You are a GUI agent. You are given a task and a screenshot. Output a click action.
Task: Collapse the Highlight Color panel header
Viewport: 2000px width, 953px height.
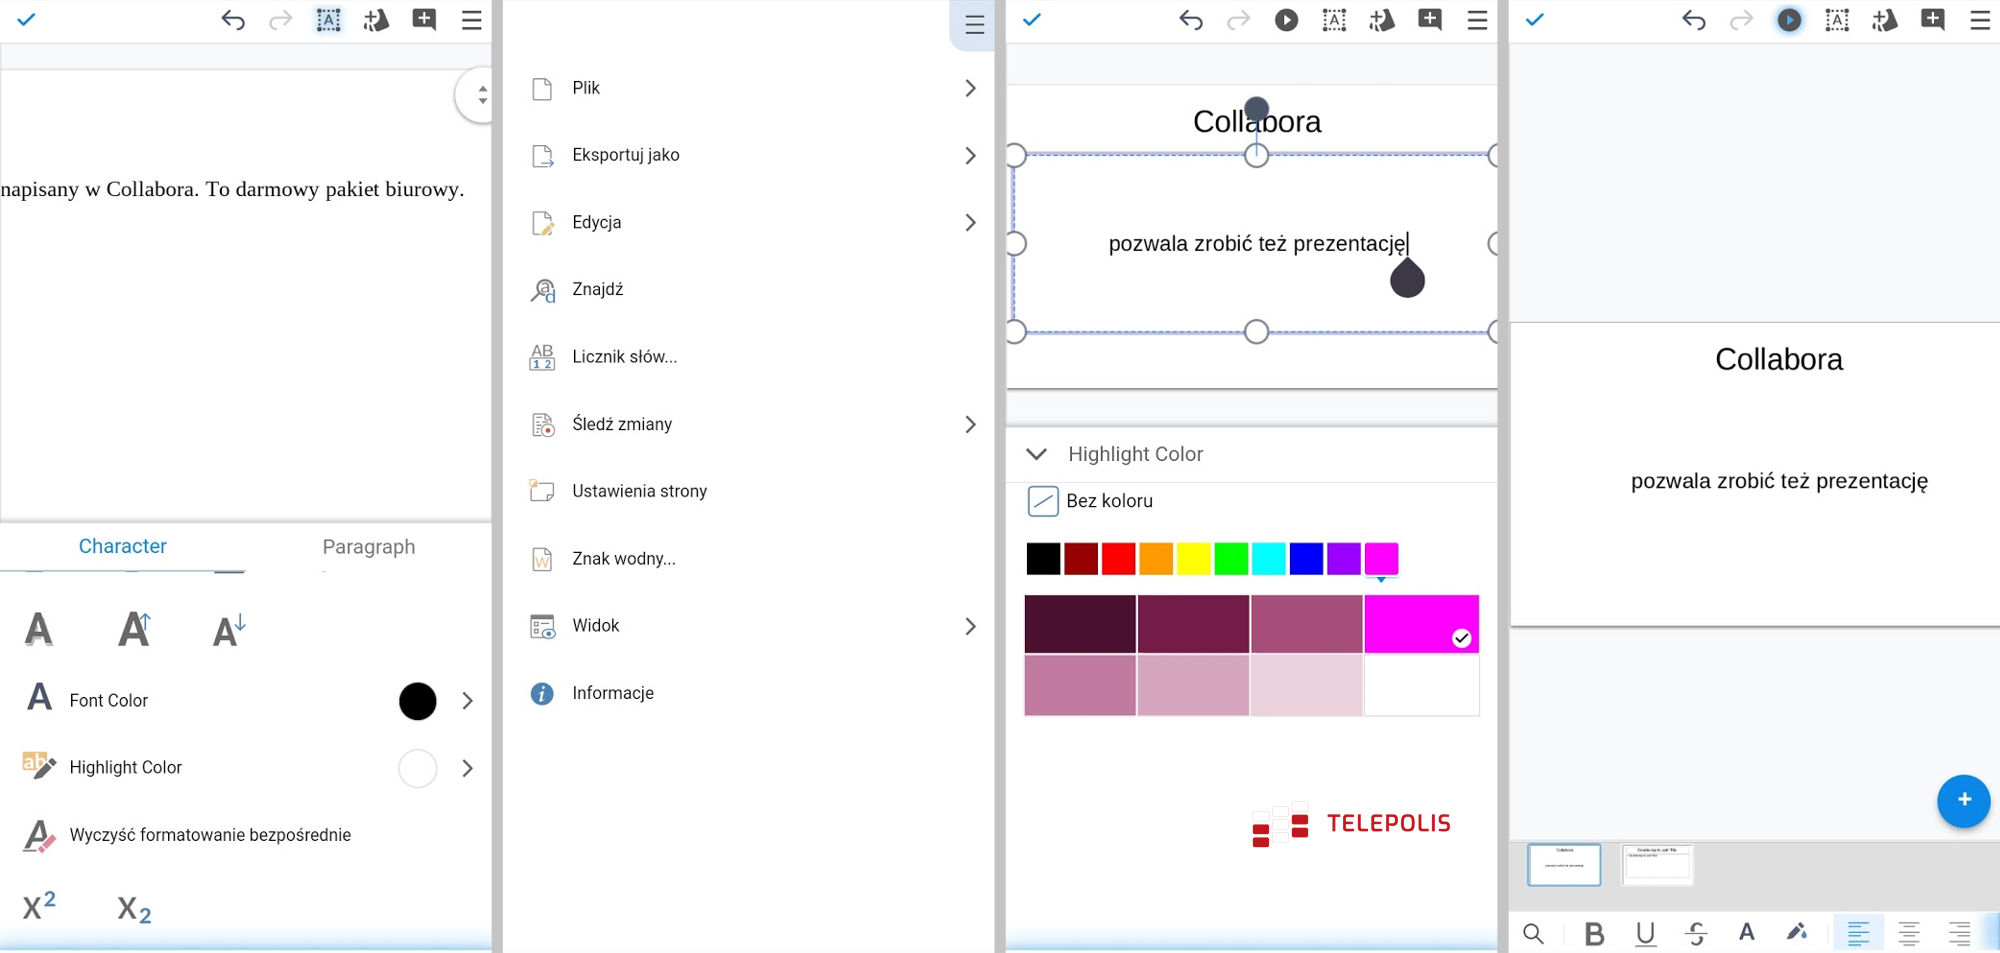[1037, 454]
